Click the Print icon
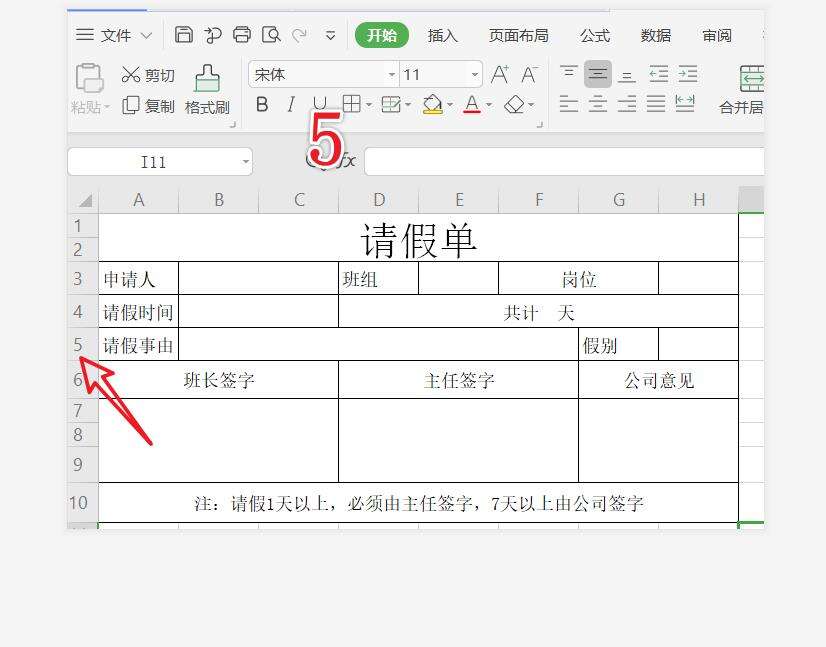Screen dimensions: 826x647 [242, 35]
